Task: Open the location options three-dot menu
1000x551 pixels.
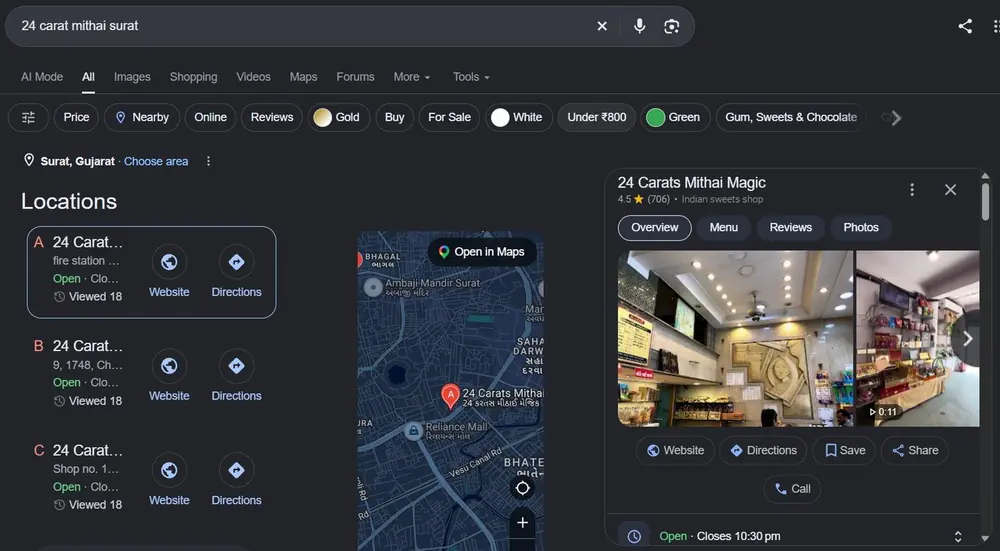Action: pyautogui.click(x=208, y=161)
